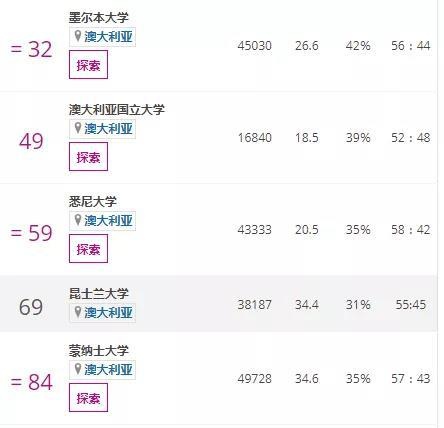
Task: Open the 墨尔本大学 university name link
Action: pyautogui.click(x=99, y=17)
